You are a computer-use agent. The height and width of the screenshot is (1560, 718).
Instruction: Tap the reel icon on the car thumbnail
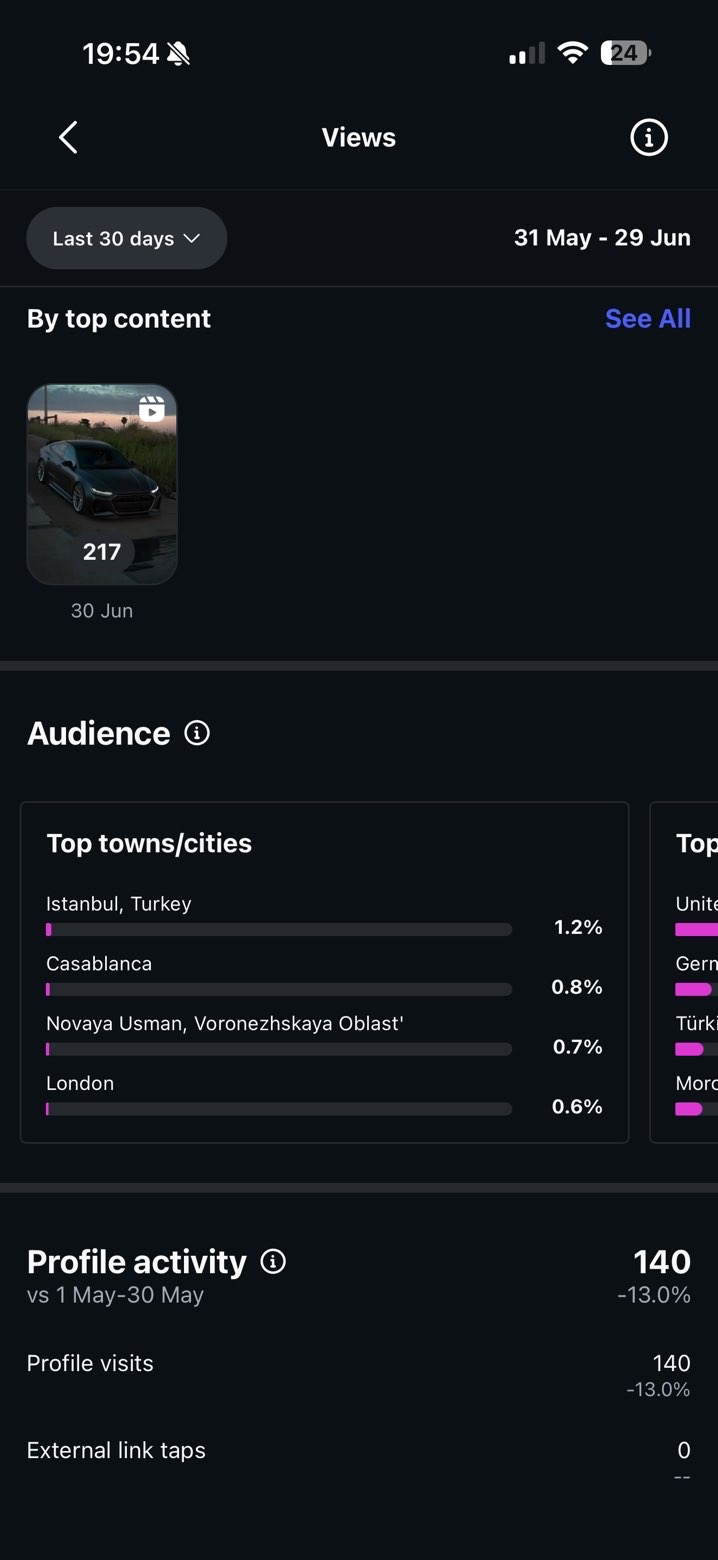coord(151,408)
